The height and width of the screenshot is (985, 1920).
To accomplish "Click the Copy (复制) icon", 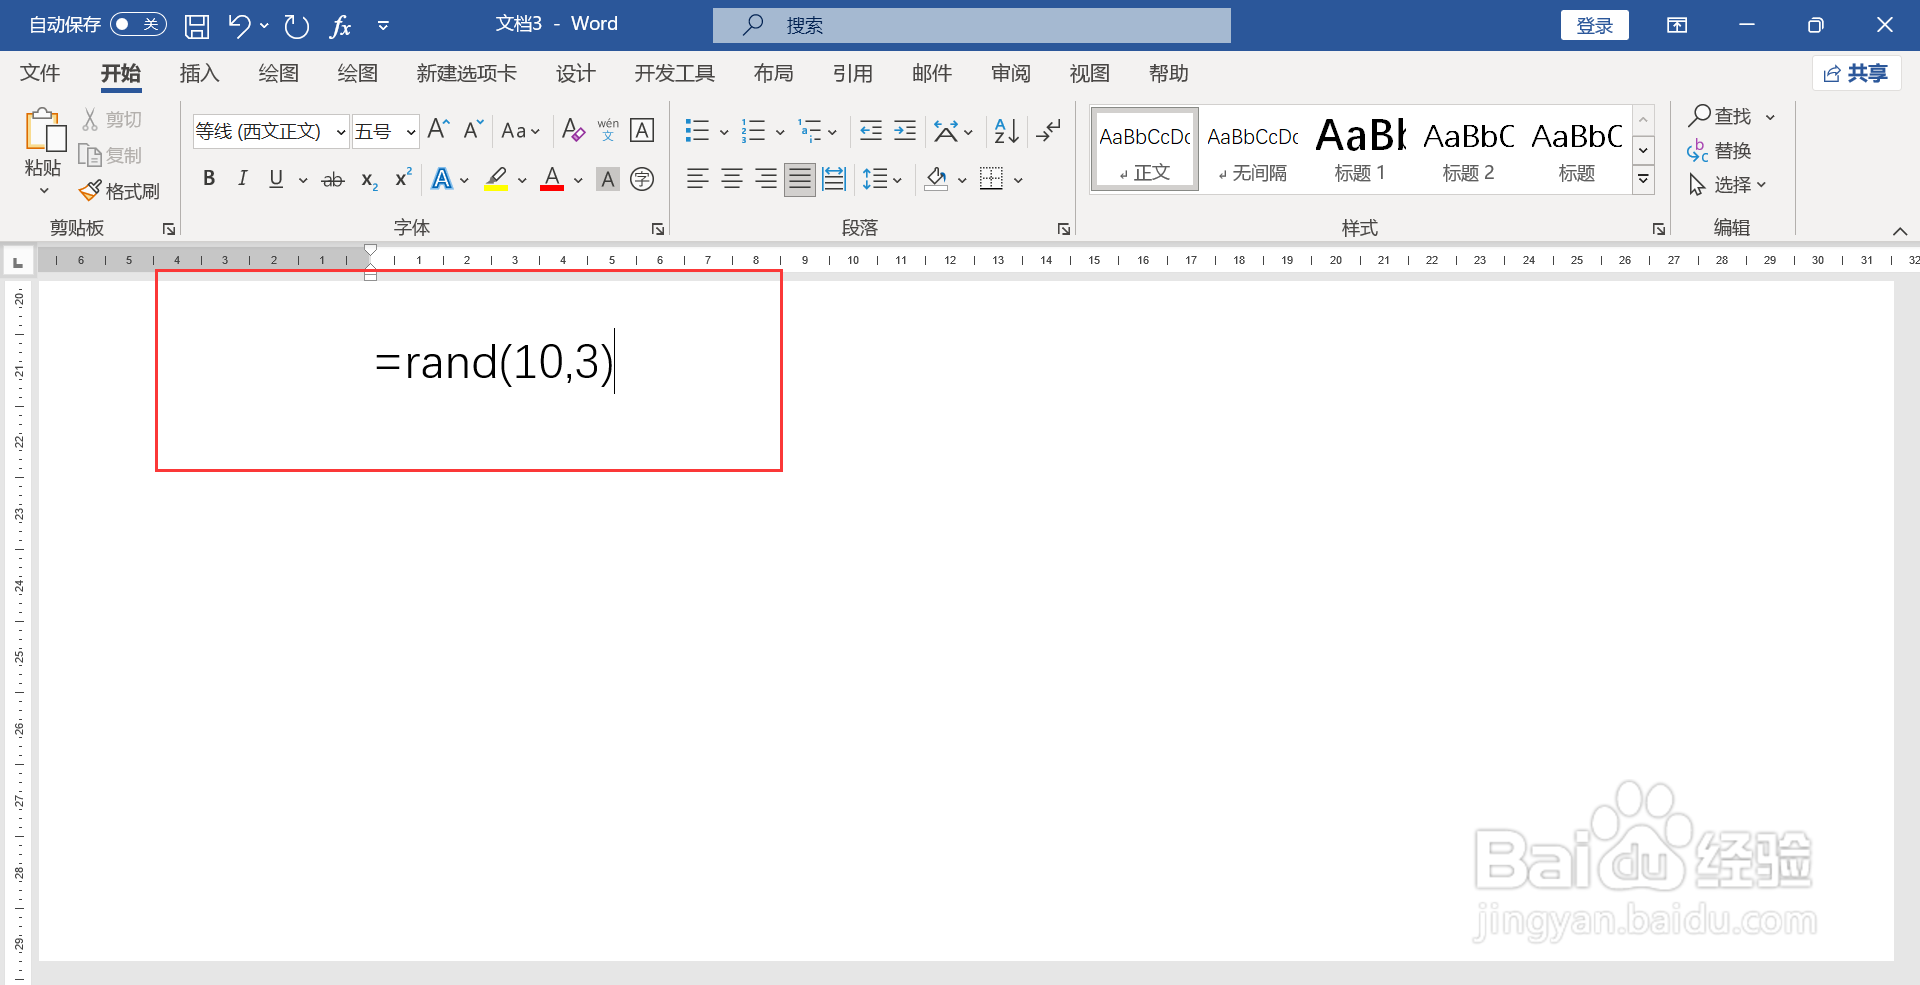I will point(90,155).
